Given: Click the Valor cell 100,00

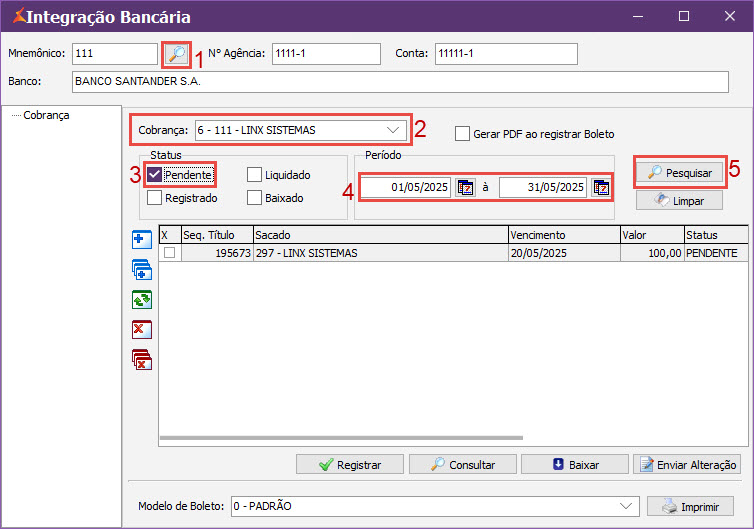Looking at the screenshot, I should [653, 253].
